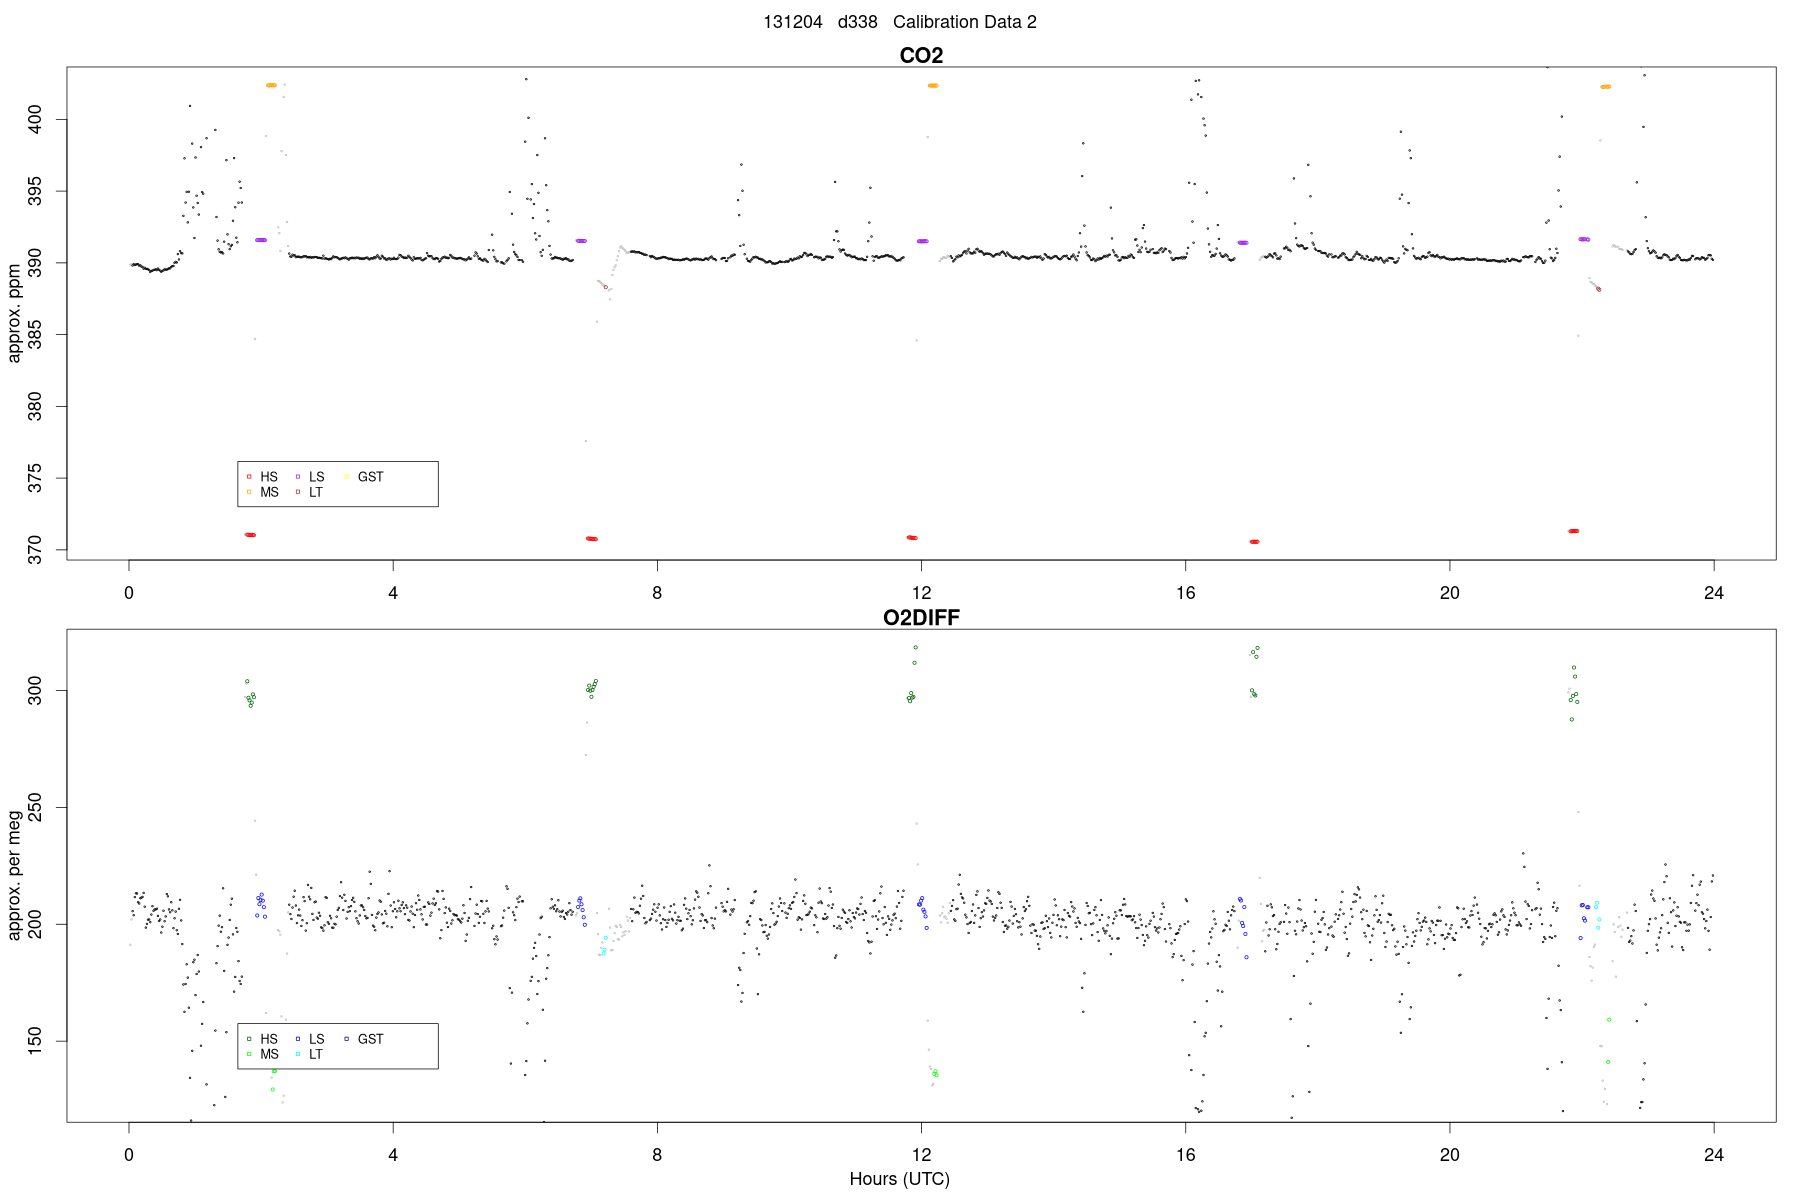This screenshot has height=1200, width=1800.
Task: Click HS legend entry in CO2 plot
Action: coord(262,477)
